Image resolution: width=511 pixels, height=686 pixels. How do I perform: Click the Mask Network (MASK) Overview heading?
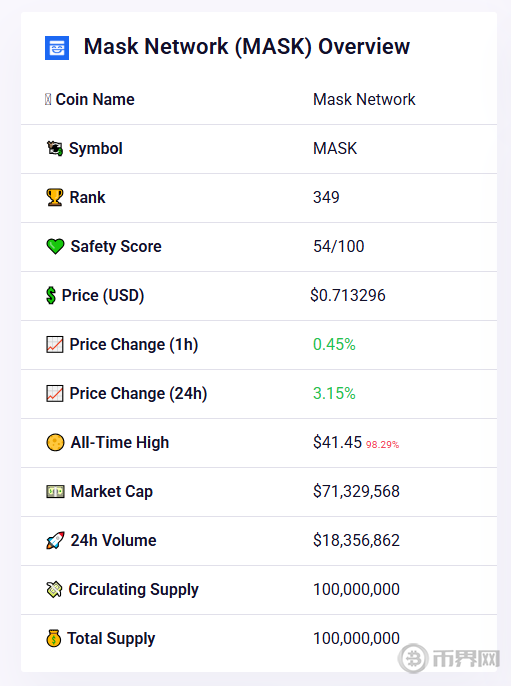[247, 46]
